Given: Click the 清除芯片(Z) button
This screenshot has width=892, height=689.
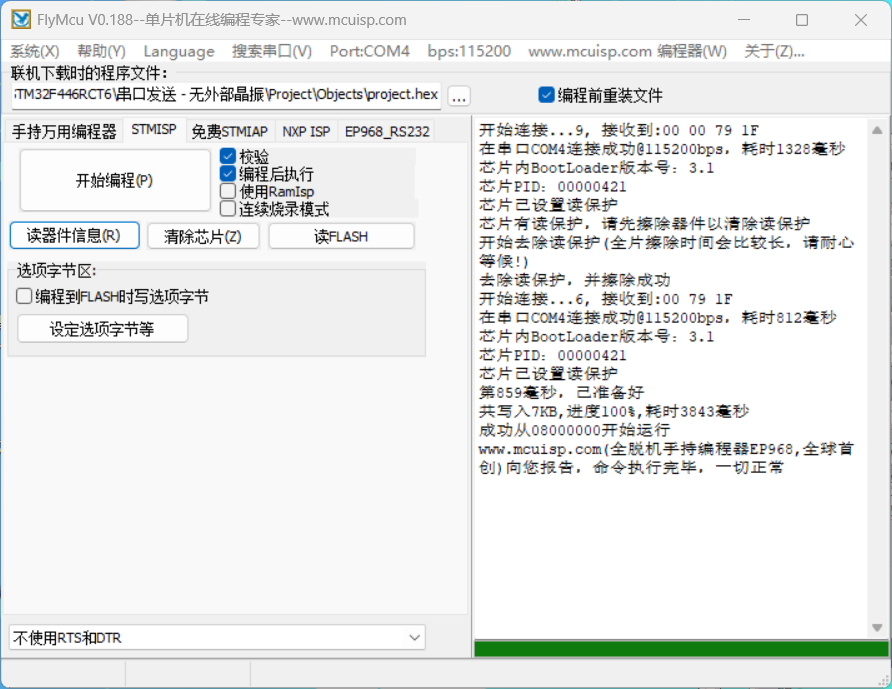Looking at the screenshot, I should (x=203, y=236).
